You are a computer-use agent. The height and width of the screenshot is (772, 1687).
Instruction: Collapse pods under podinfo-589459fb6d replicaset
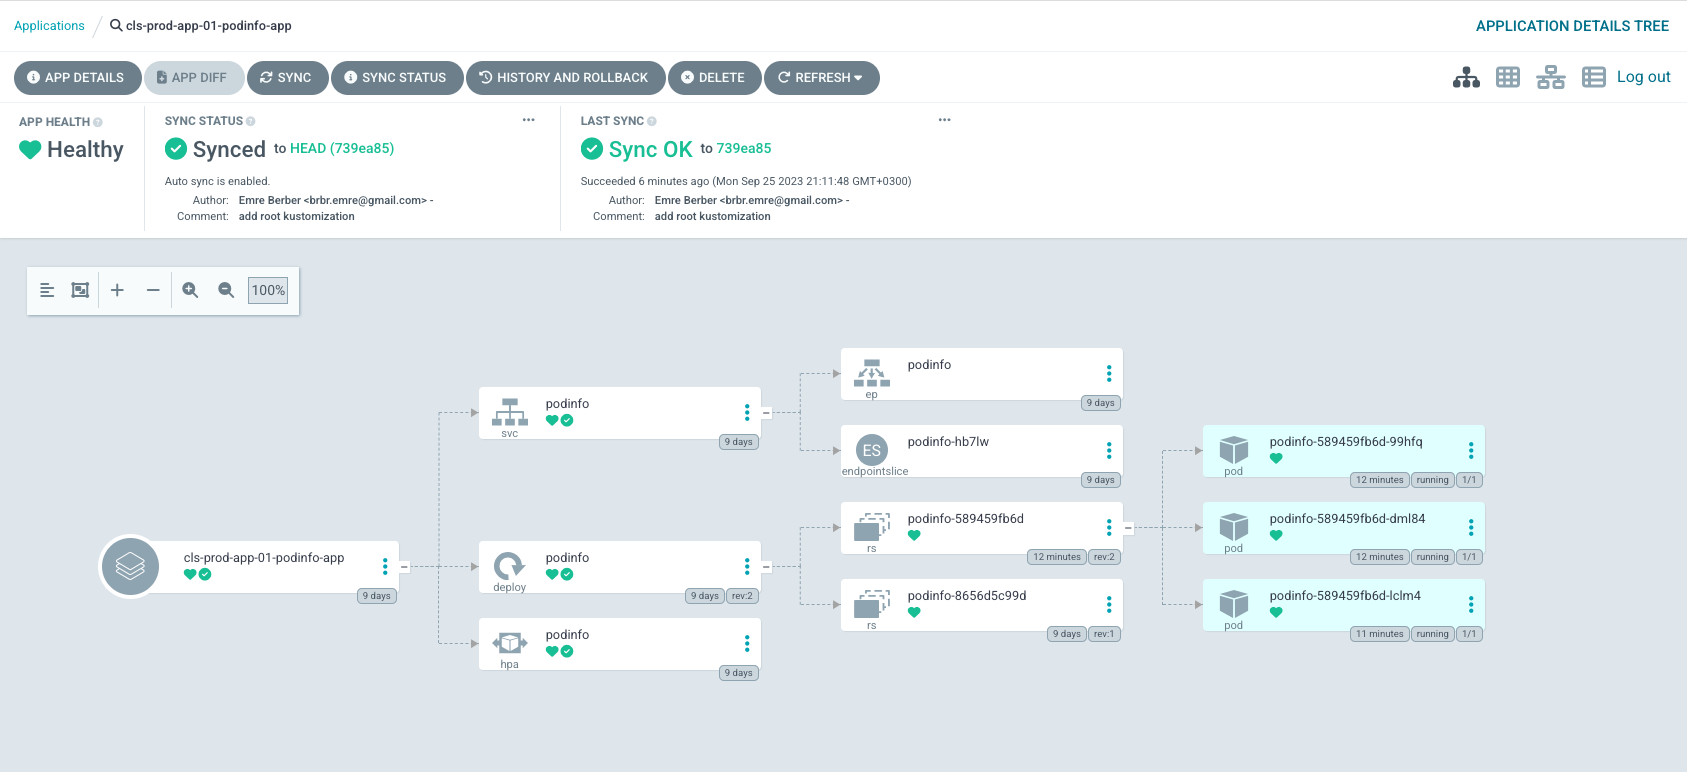click(1129, 528)
